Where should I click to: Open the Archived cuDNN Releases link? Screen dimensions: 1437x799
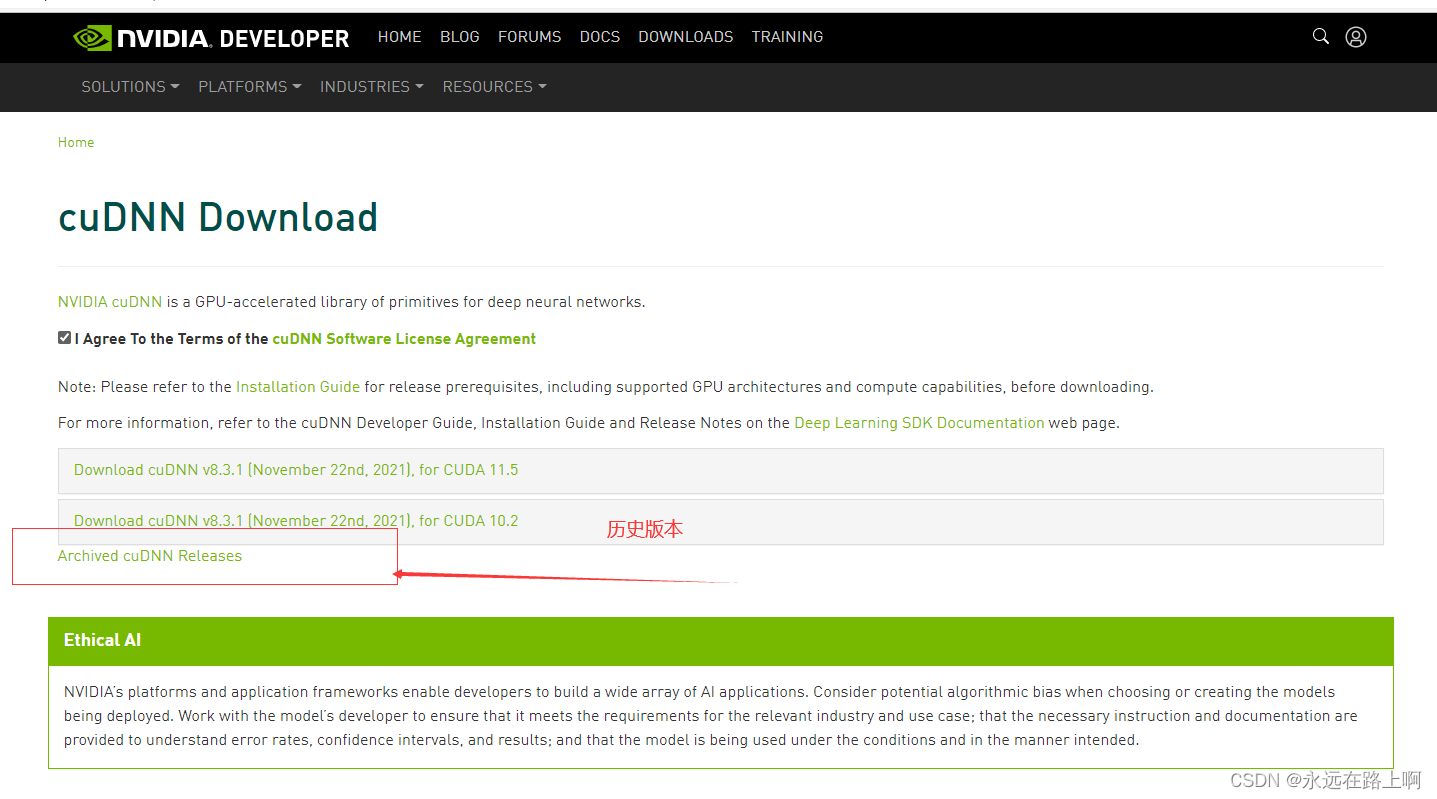(150, 556)
